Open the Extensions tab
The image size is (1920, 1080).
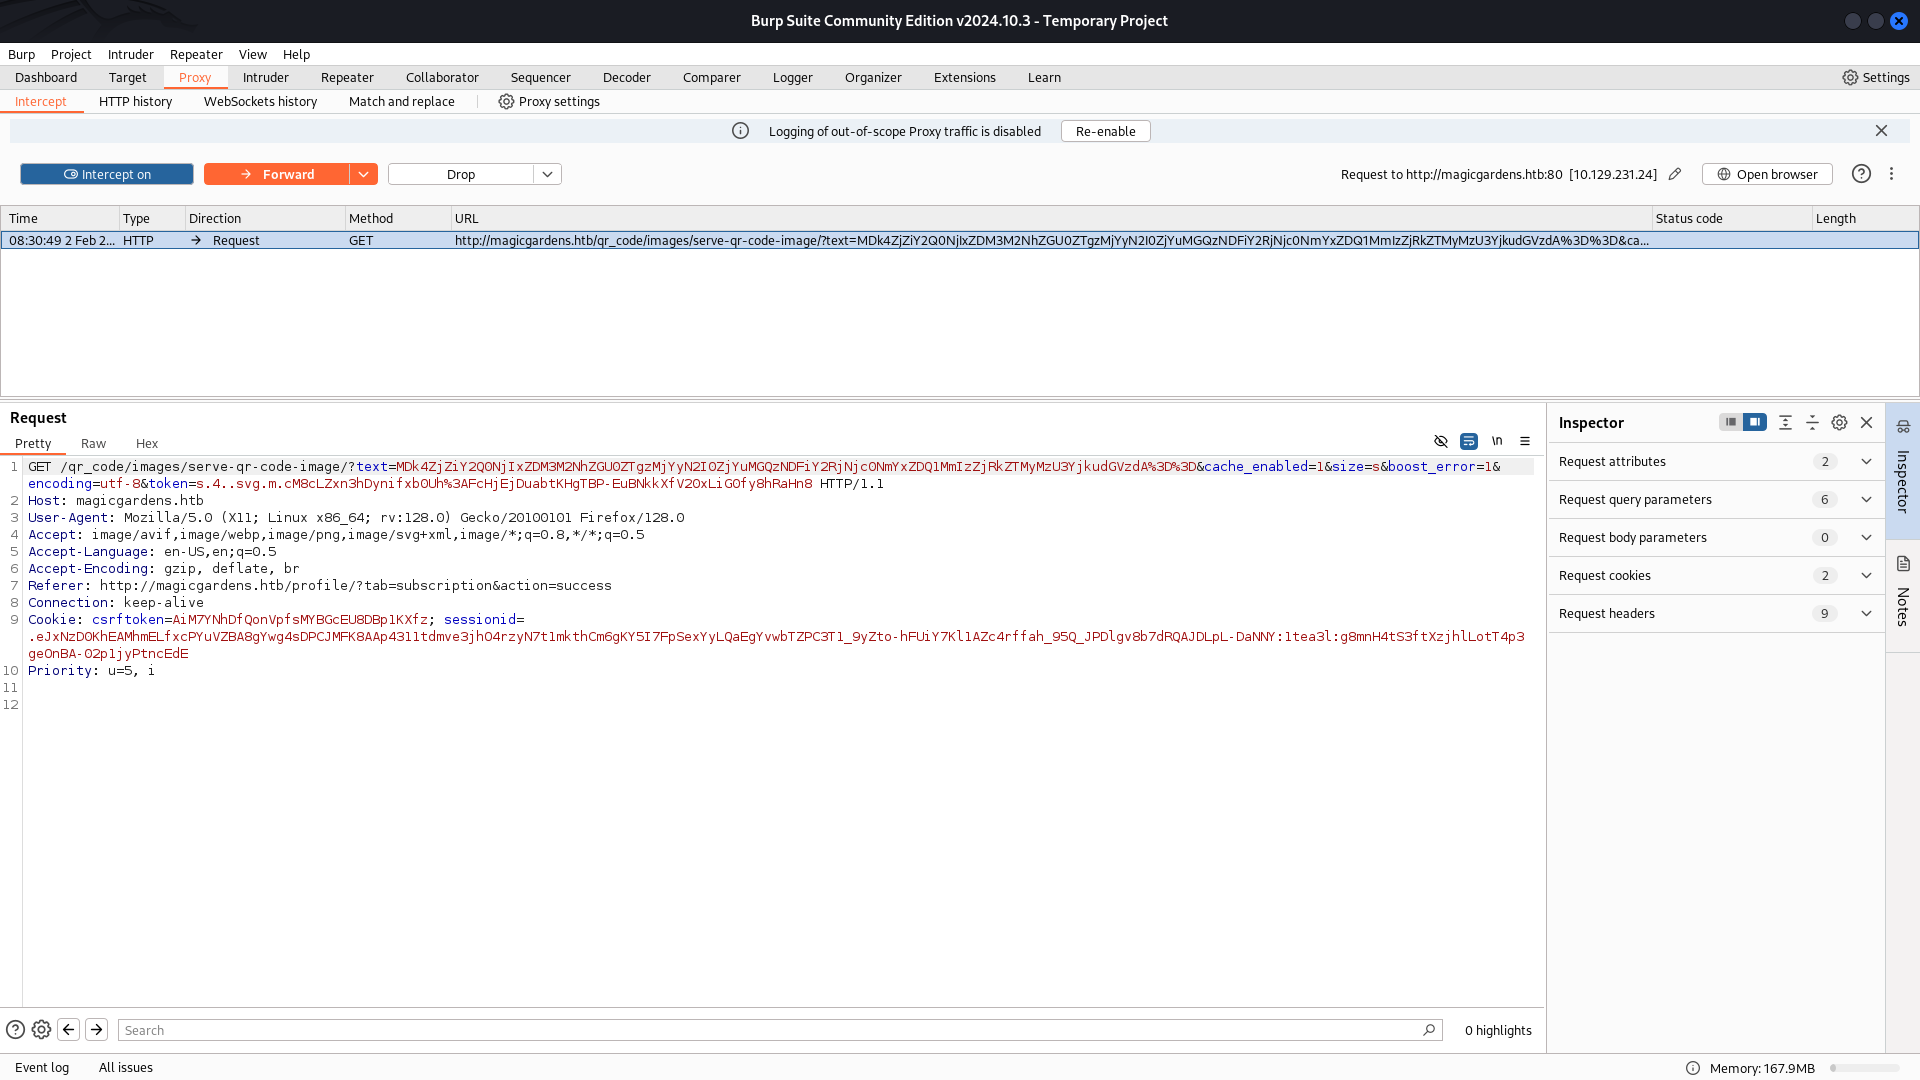pos(965,77)
